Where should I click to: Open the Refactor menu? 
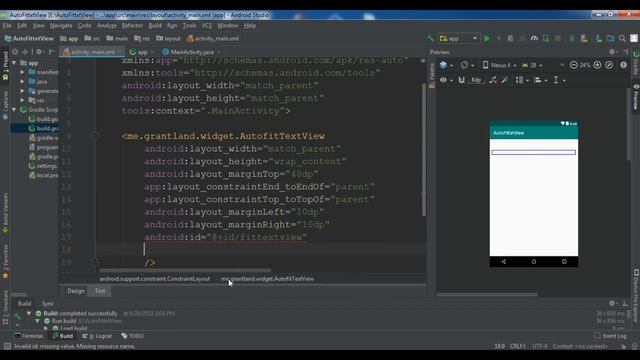point(132,25)
